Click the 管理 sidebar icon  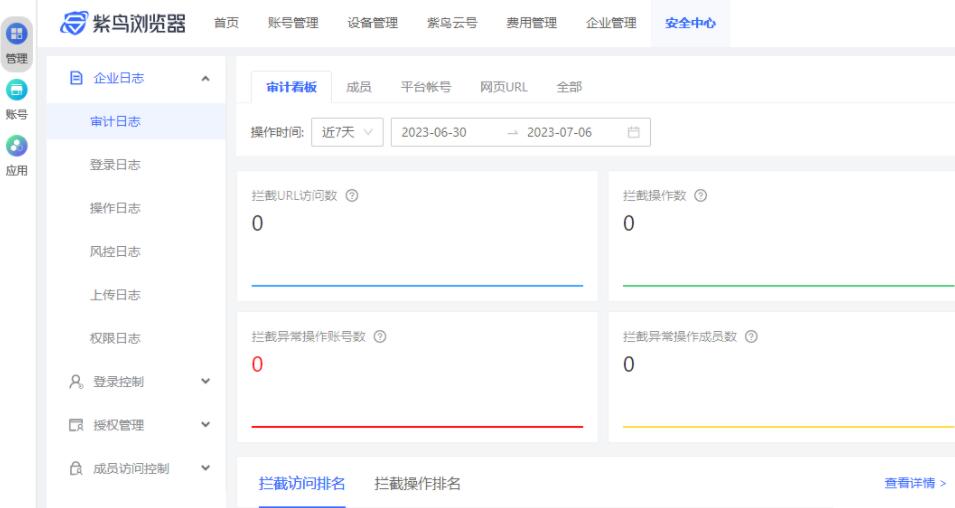point(16,43)
